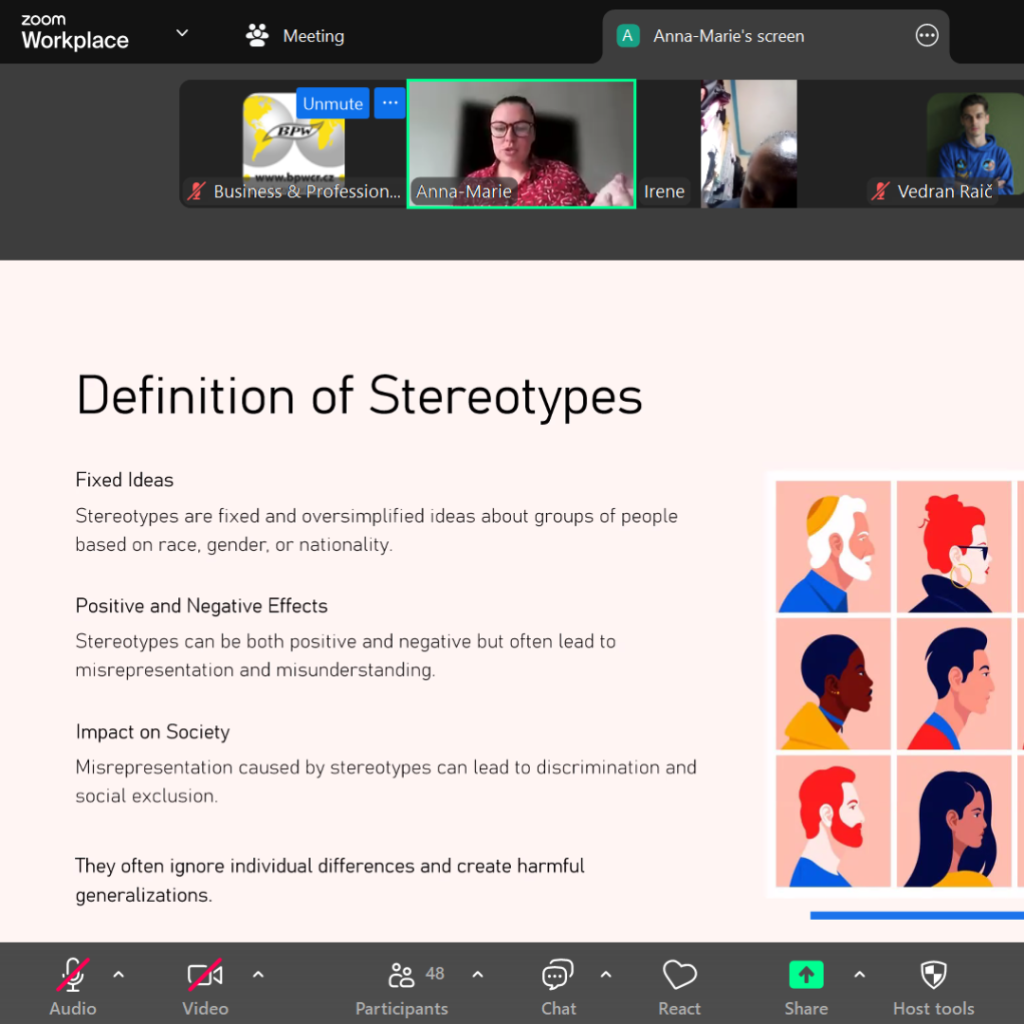Click the React heart icon
The height and width of the screenshot is (1024, 1024).
tap(679, 975)
